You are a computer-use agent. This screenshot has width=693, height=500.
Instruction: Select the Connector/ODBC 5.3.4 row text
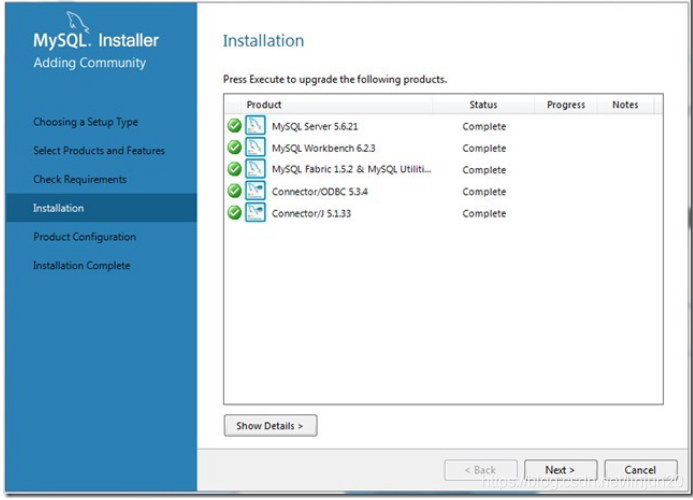pos(320,192)
